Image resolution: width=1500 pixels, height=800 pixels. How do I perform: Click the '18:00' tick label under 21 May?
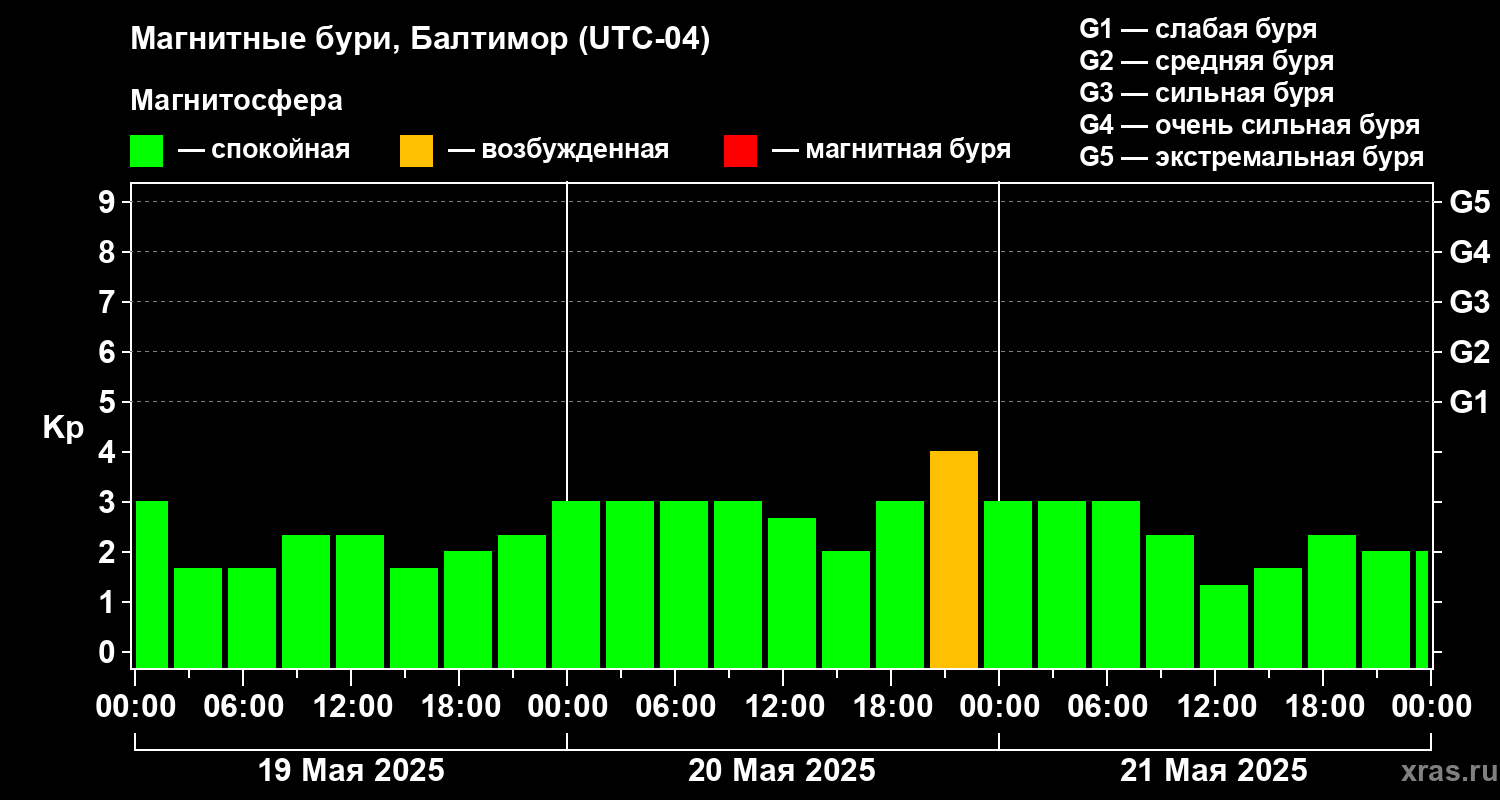1325,706
